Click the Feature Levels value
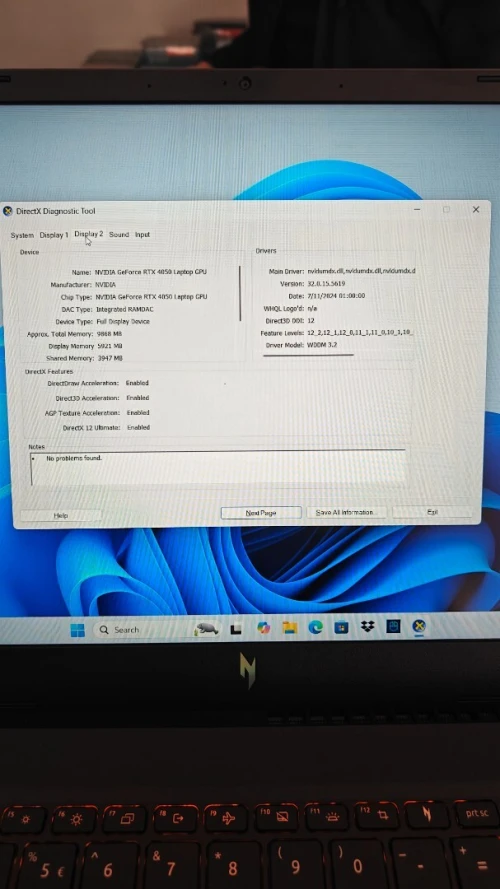 click(x=361, y=333)
